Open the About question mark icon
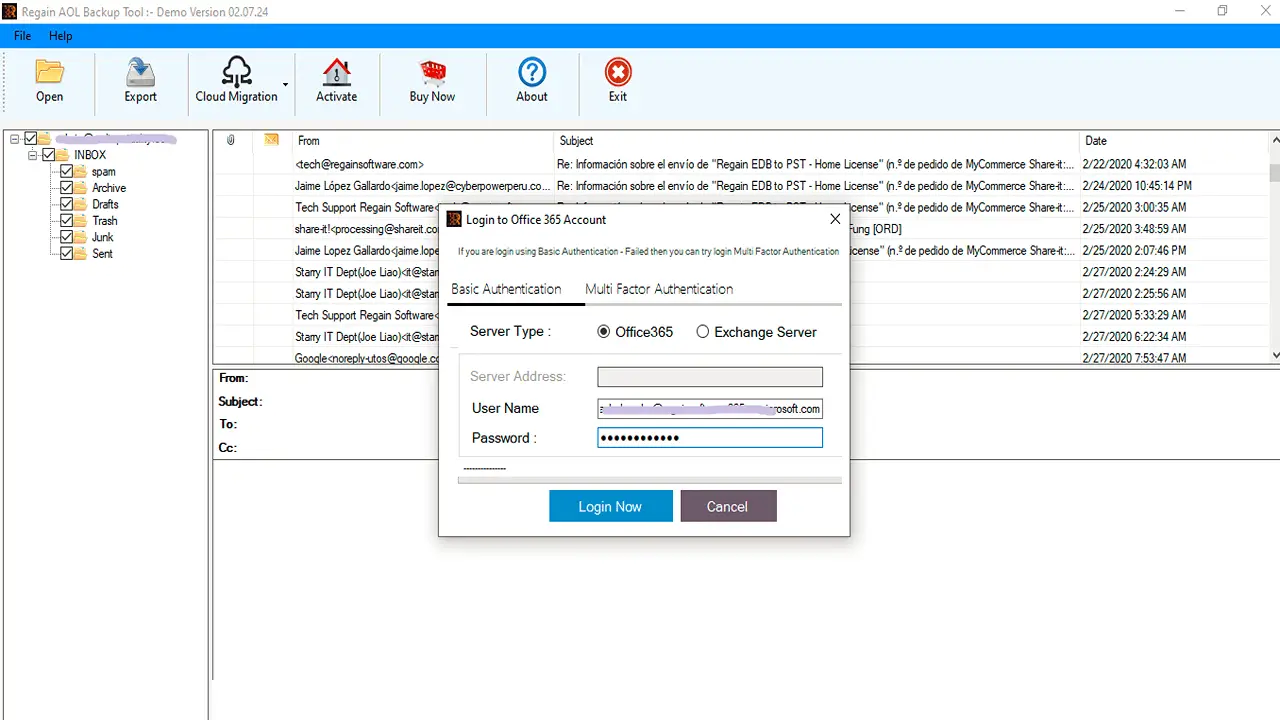Image resolution: width=1280 pixels, height=720 pixels. 532,72
